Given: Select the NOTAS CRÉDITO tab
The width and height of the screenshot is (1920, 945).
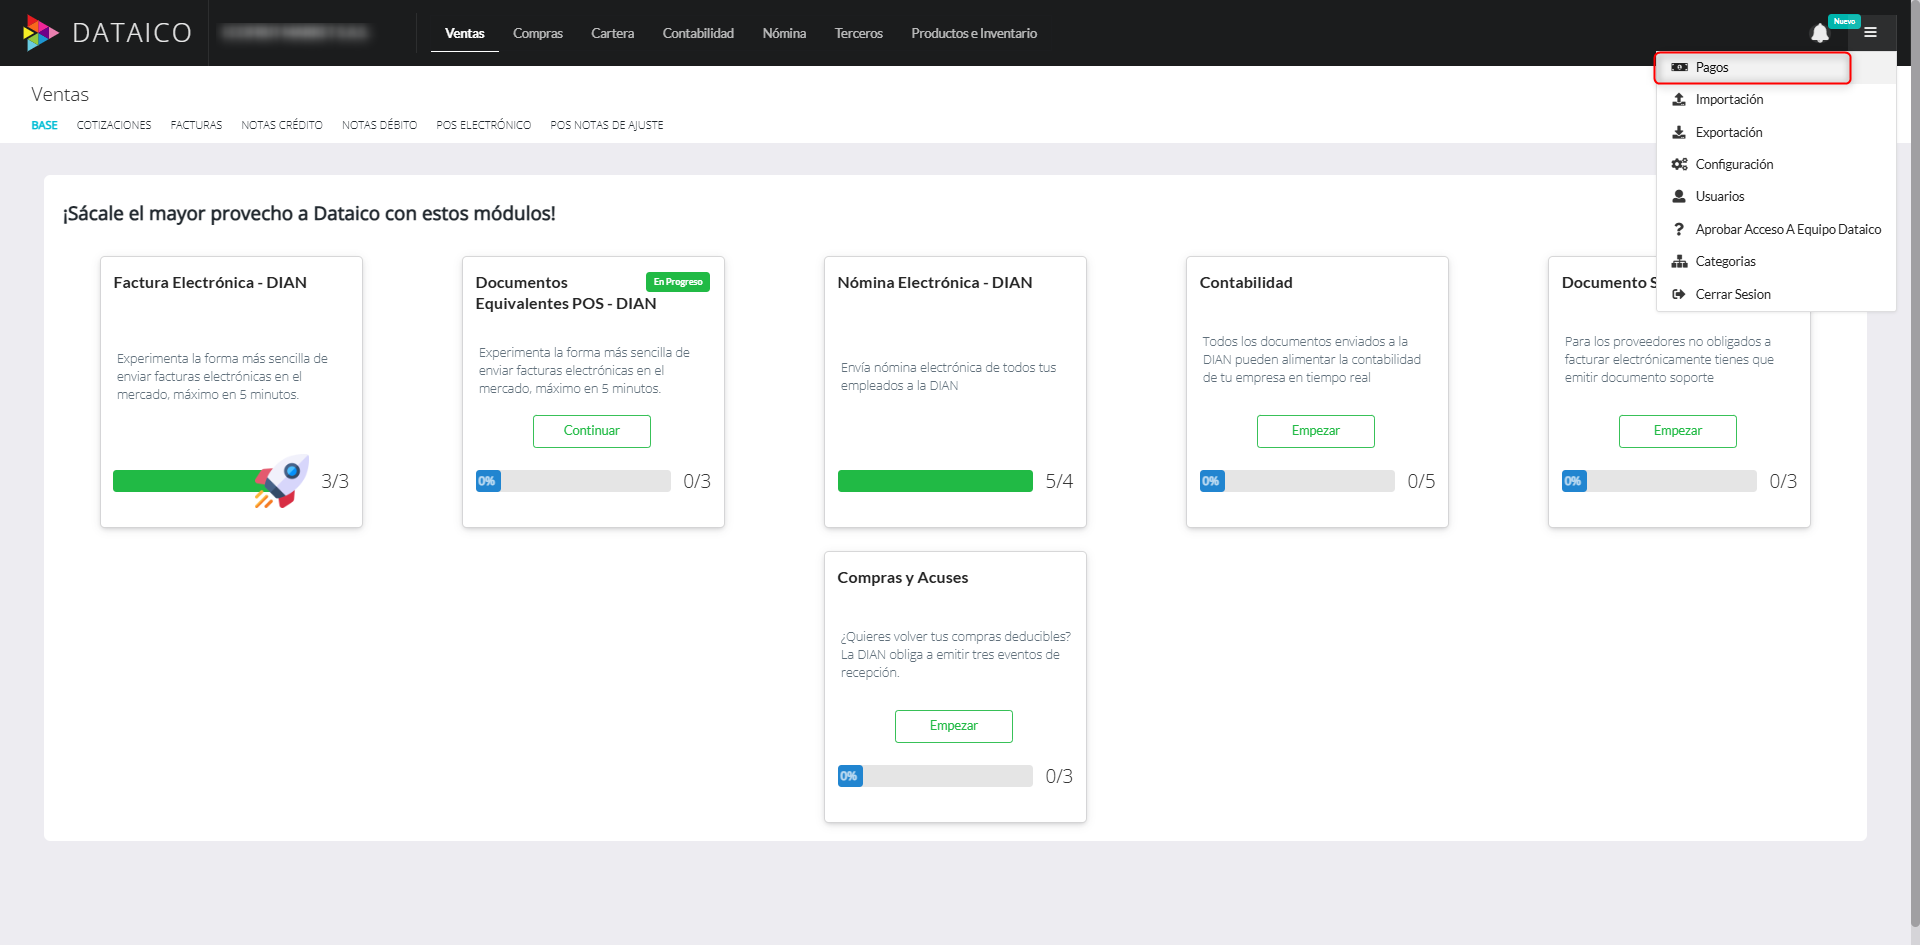Looking at the screenshot, I should pyautogui.click(x=281, y=125).
